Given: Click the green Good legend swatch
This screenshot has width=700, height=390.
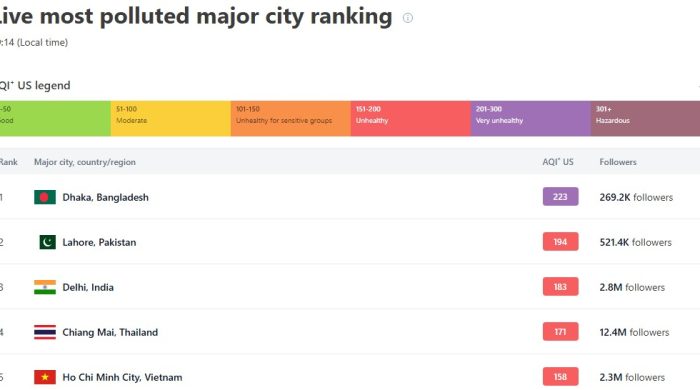Looking at the screenshot, I should 55,118.
